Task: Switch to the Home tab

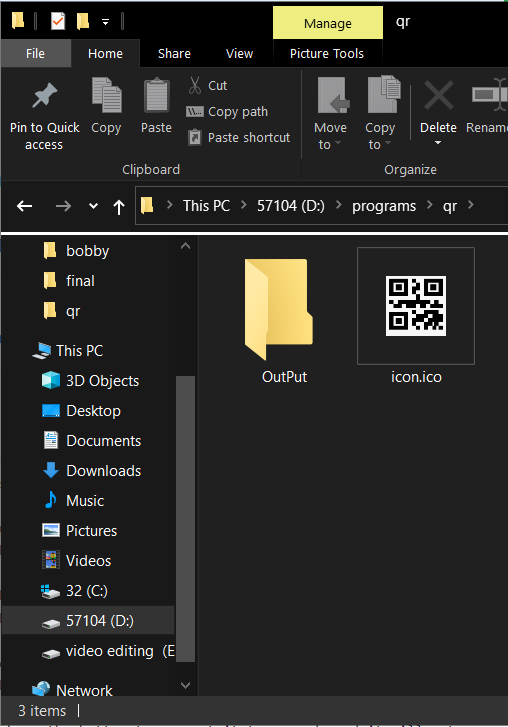Action: [x=105, y=54]
